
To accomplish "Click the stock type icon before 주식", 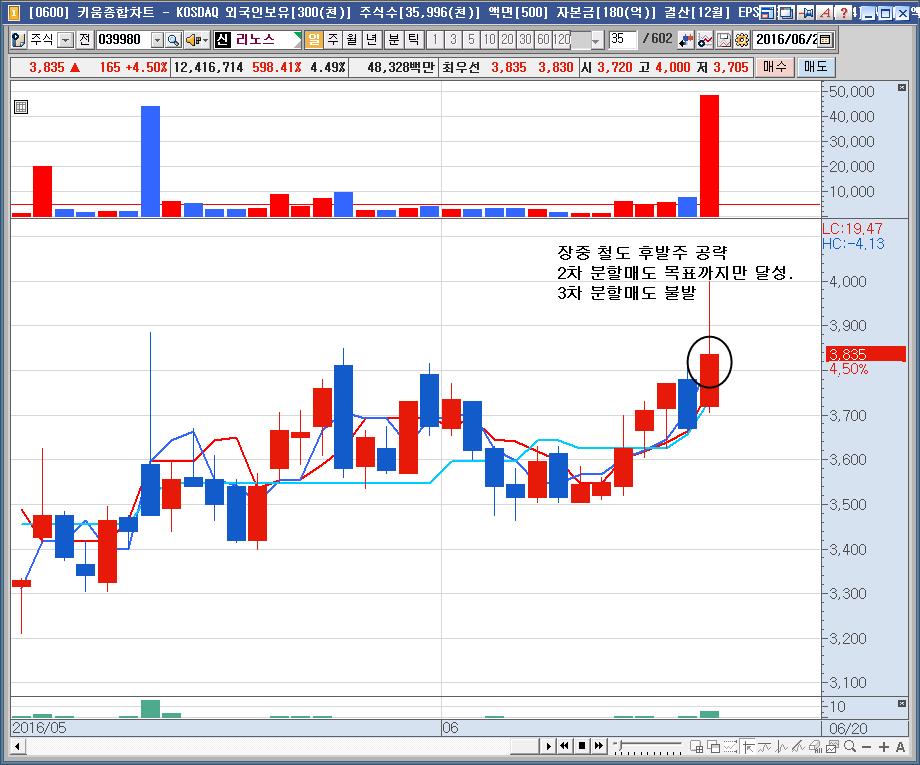I will (19, 40).
